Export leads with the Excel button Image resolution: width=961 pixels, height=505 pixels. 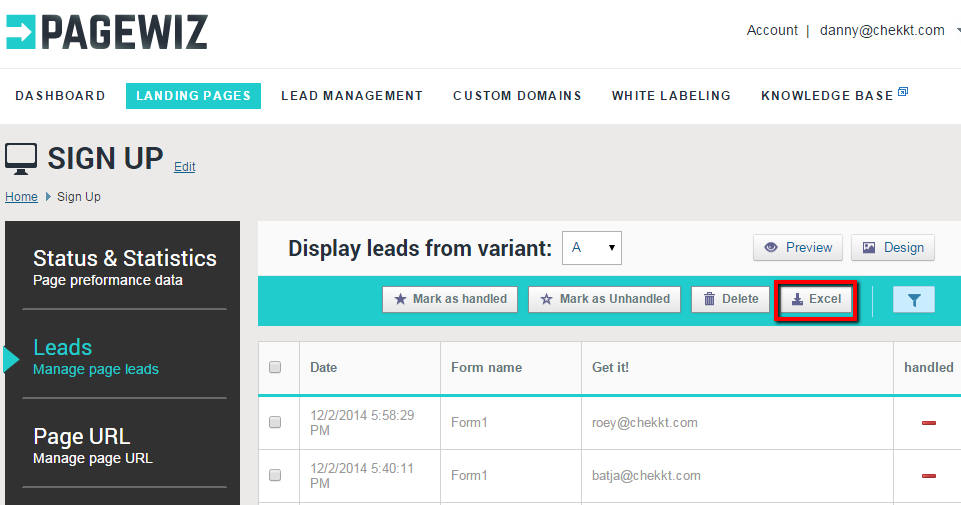(x=816, y=299)
